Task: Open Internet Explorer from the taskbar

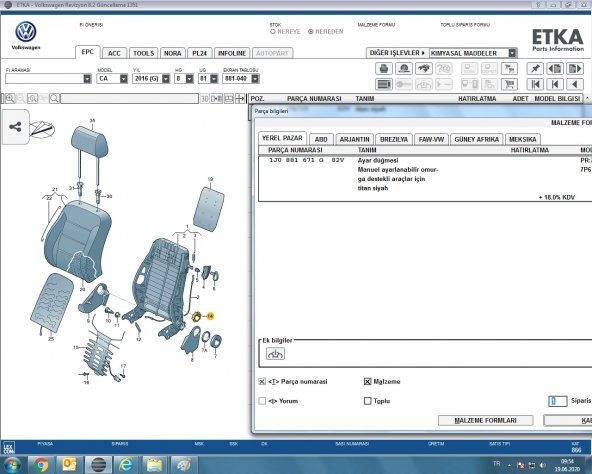Action: (126, 464)
